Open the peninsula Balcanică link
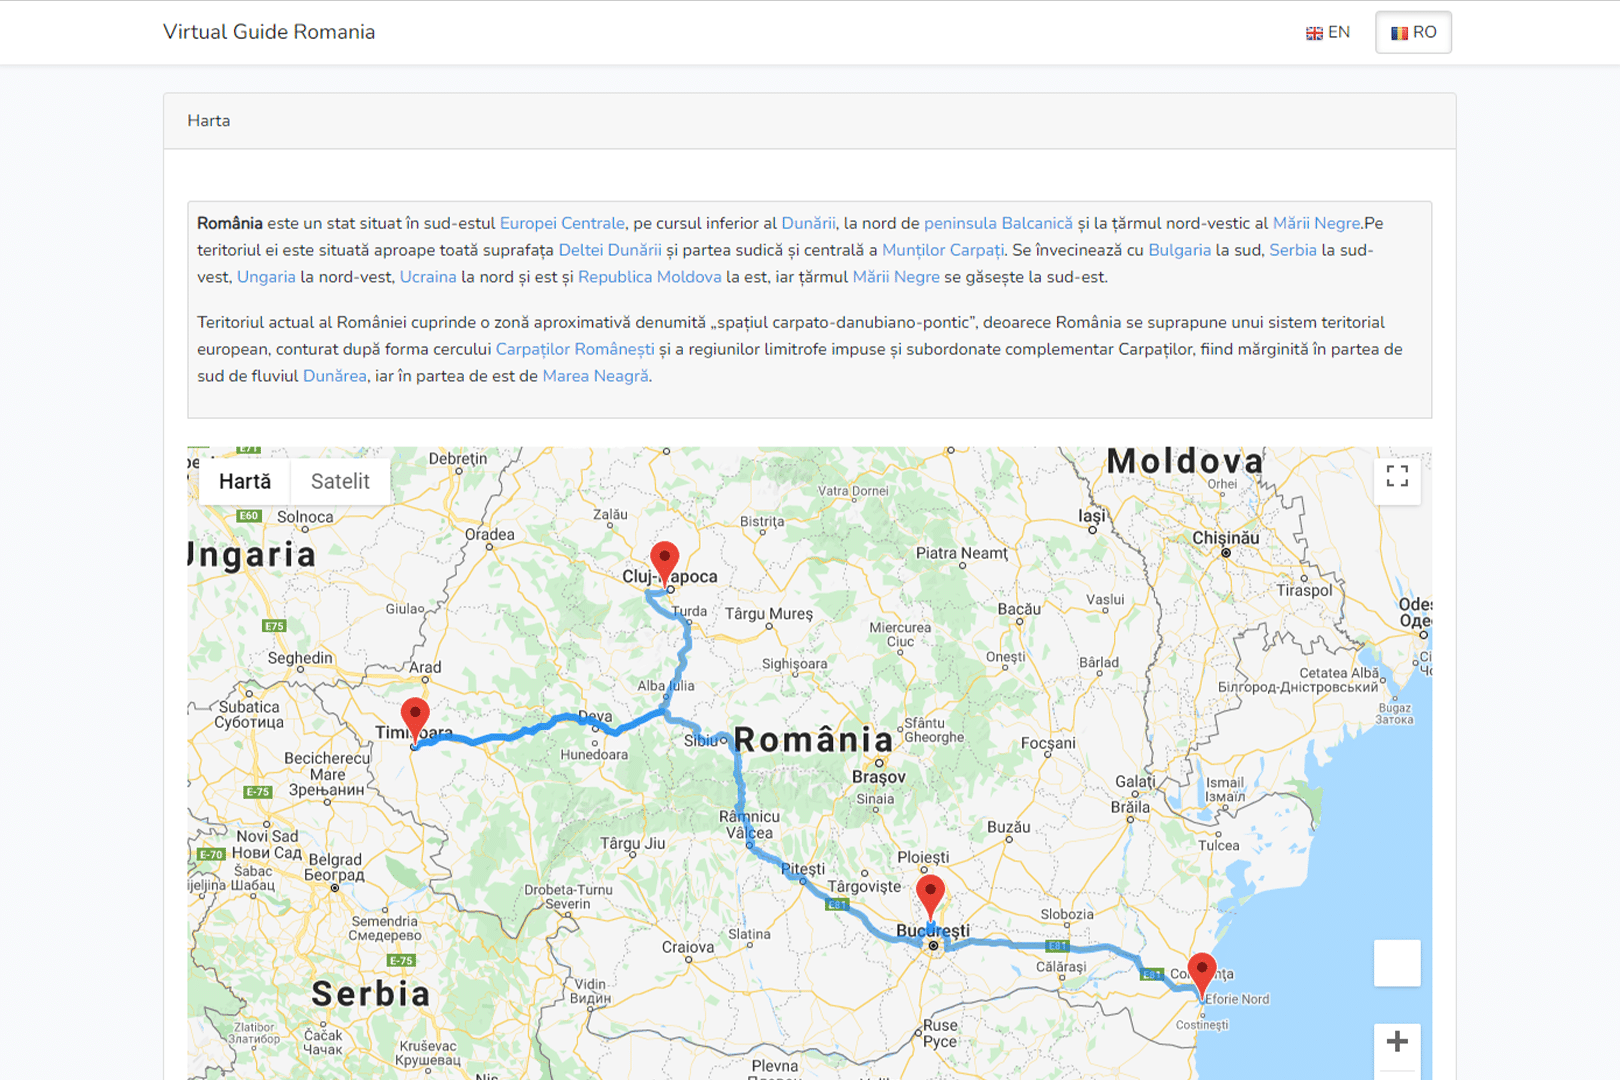 pos(998,223)
